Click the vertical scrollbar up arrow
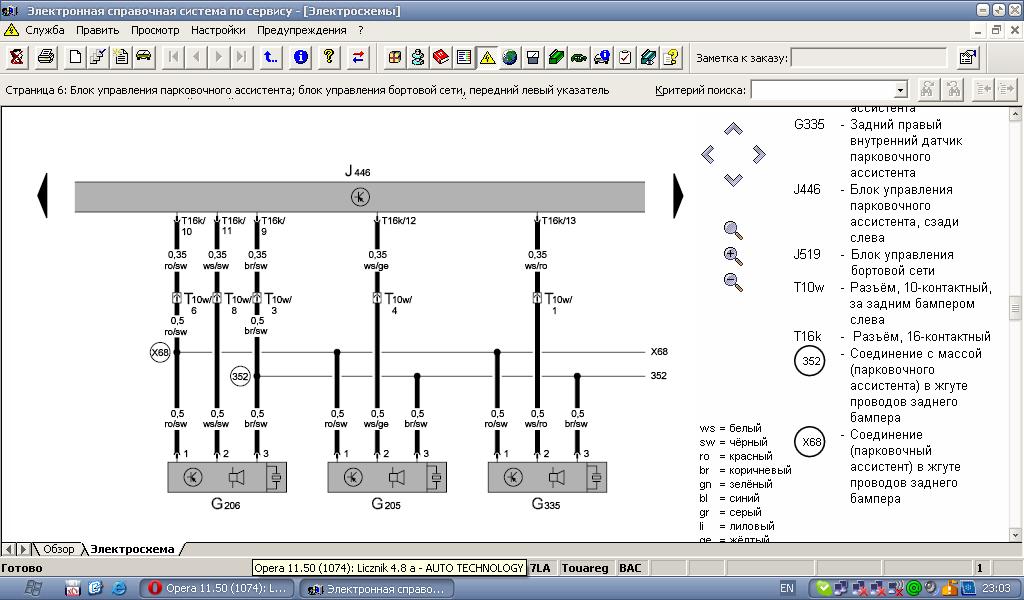This screenshot has height=600, width=1024. [1015, 114]
